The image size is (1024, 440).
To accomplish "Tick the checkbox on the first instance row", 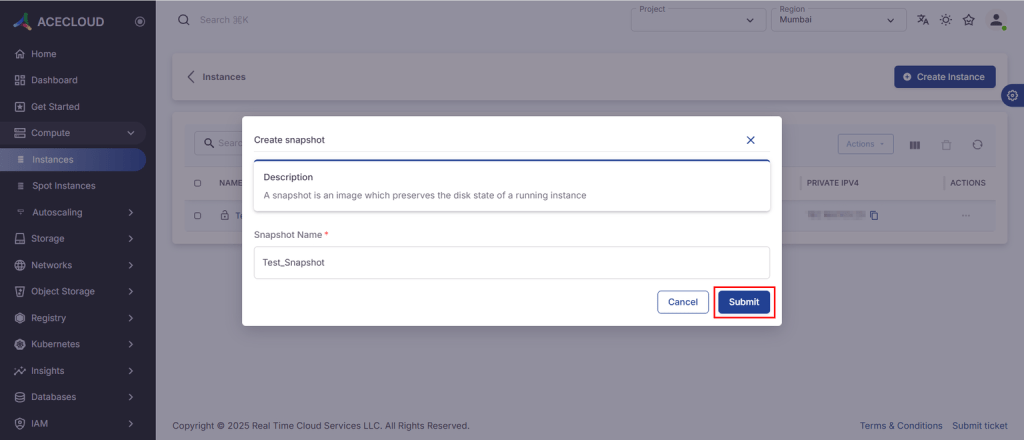I will [x=197, y=215].
